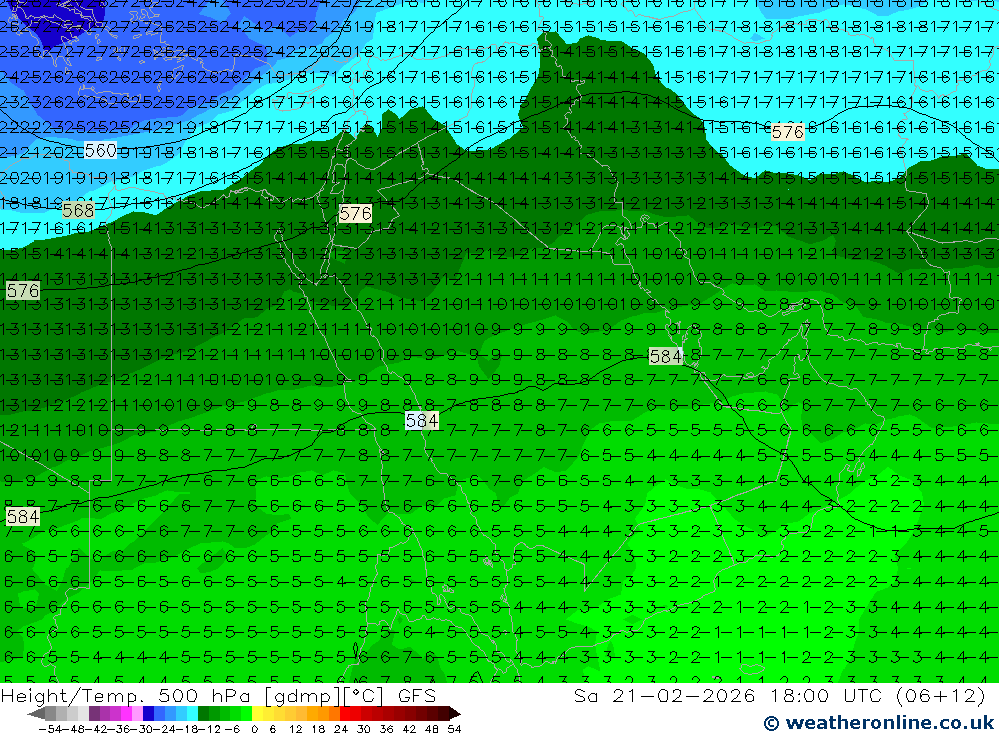This screenshot has height=733, width=1000.
Task: Click the Sa 21-02-2026 date text
Action: coord(664,695)
